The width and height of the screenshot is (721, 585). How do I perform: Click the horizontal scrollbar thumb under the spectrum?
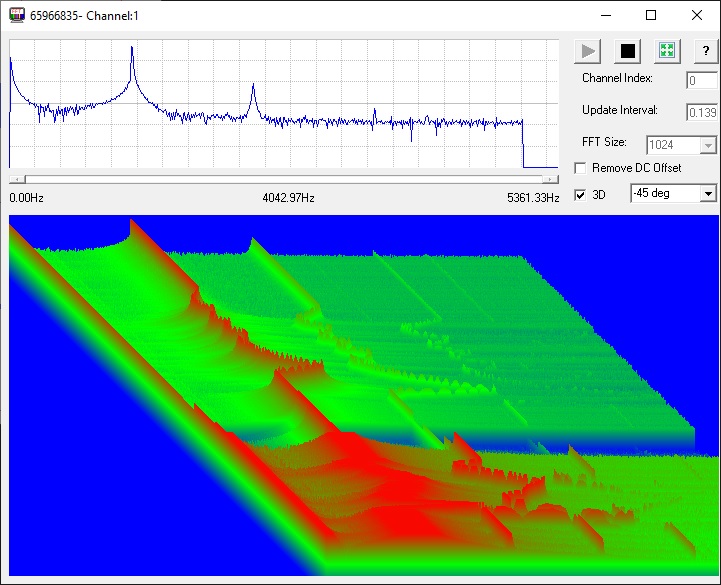[x=284, y=179]
